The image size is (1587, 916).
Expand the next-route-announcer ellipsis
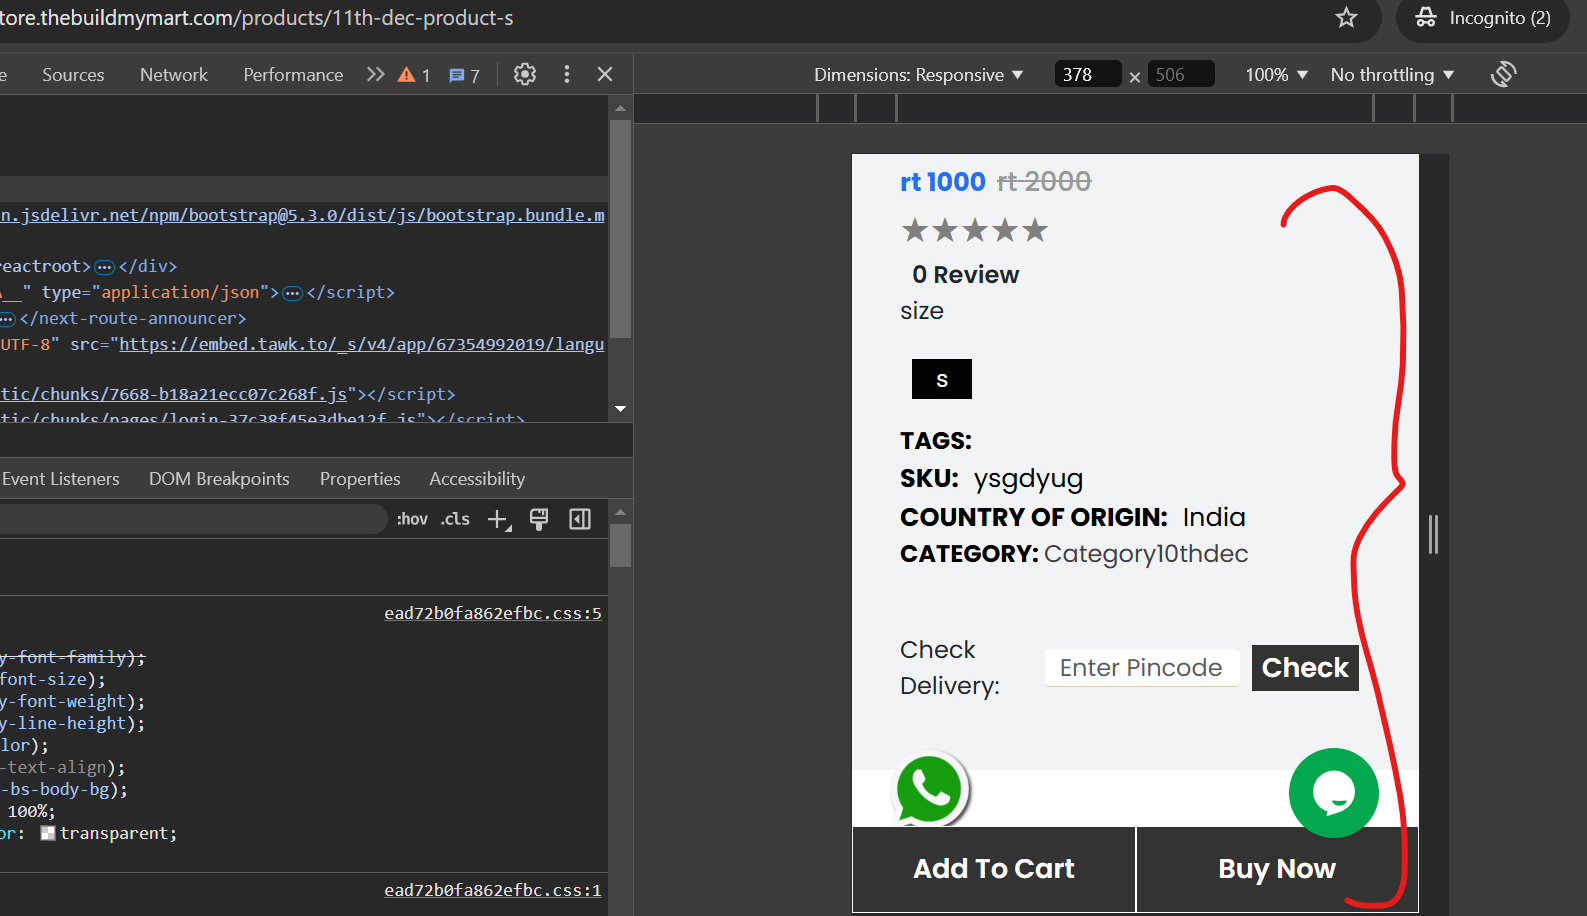coord(7,319)
